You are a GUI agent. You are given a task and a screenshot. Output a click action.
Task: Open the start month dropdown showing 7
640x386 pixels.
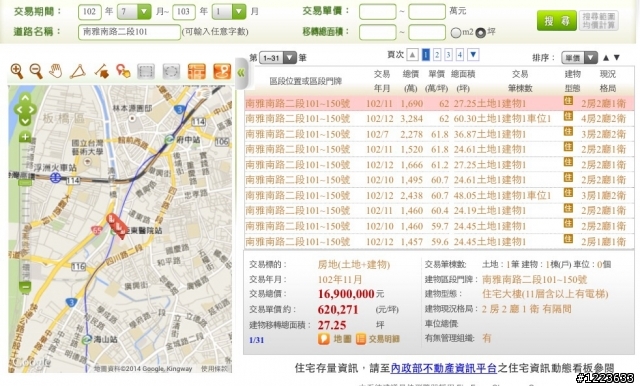[134, 11]
